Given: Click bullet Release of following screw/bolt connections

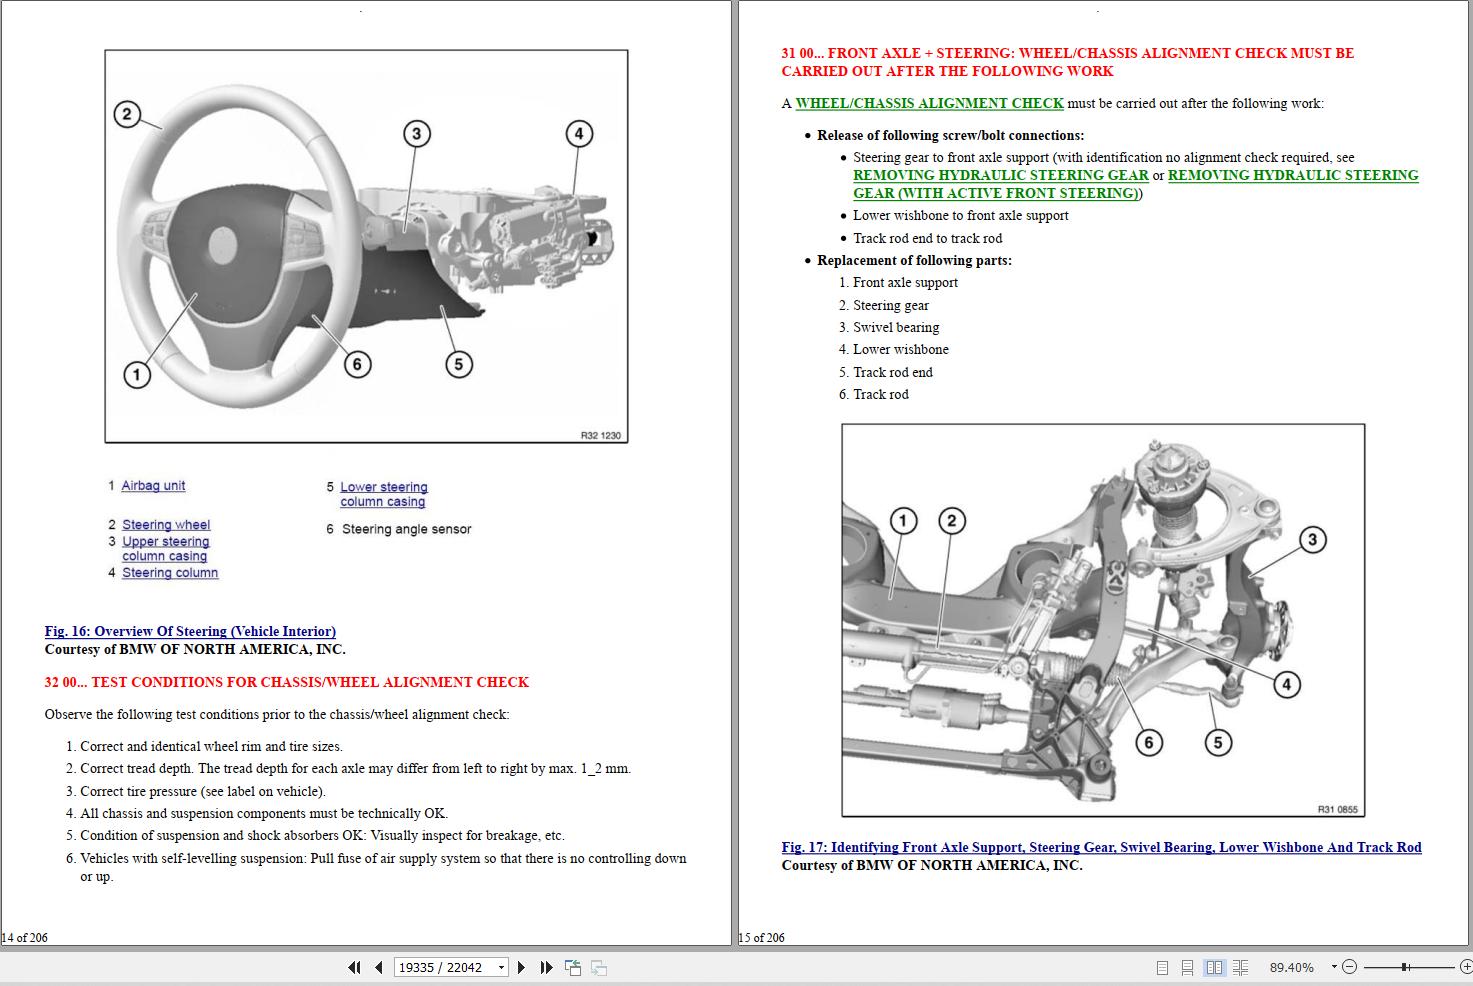Looking at the screenshot, I should click(x=950, y=135).
